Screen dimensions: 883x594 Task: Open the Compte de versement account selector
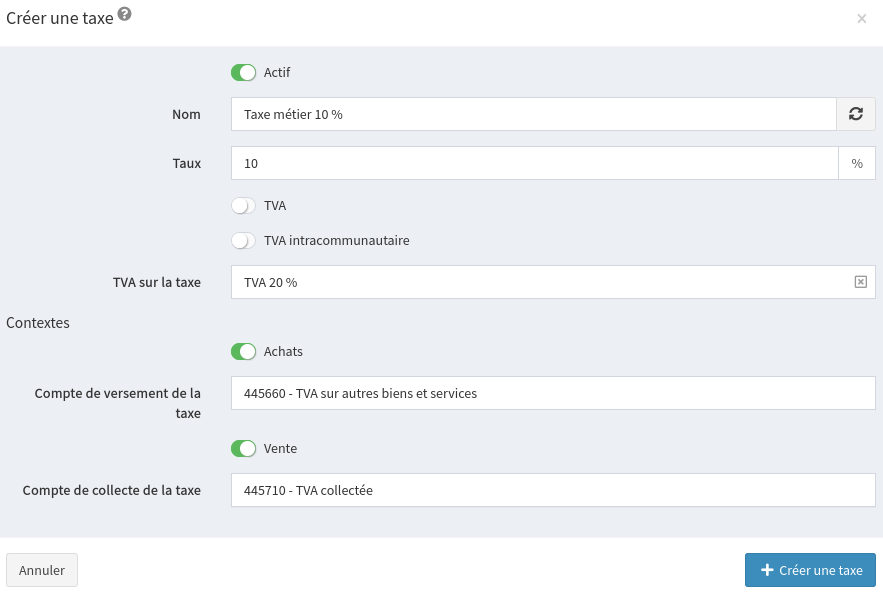(552, 393)
